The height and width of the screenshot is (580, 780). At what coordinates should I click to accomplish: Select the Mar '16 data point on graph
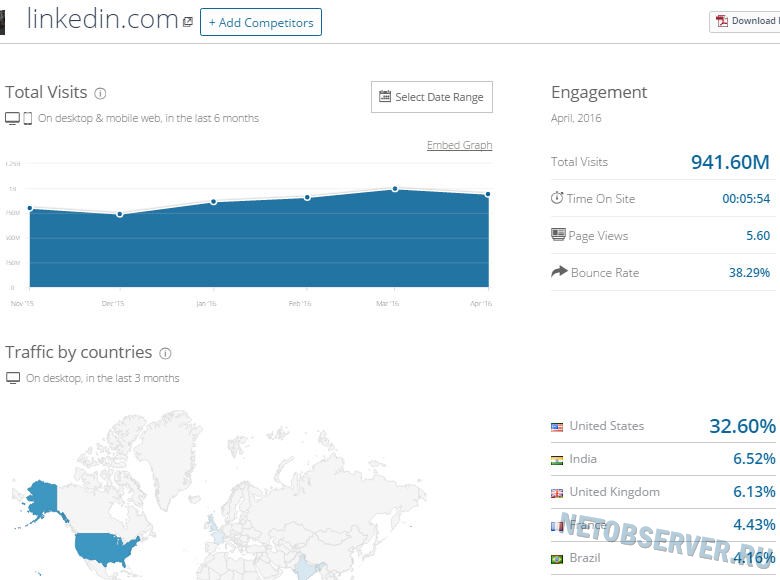click(x=395, y=189)
